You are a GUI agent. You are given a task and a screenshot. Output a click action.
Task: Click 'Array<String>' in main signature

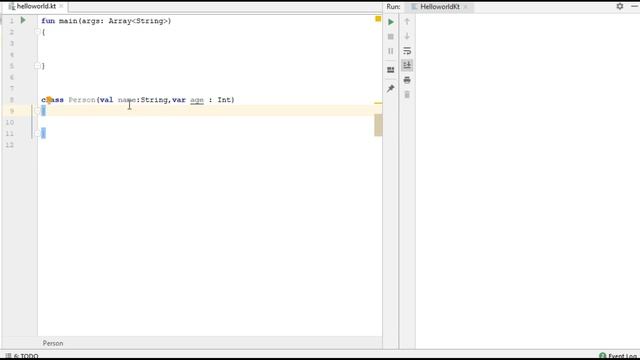[x=138, y=21]
